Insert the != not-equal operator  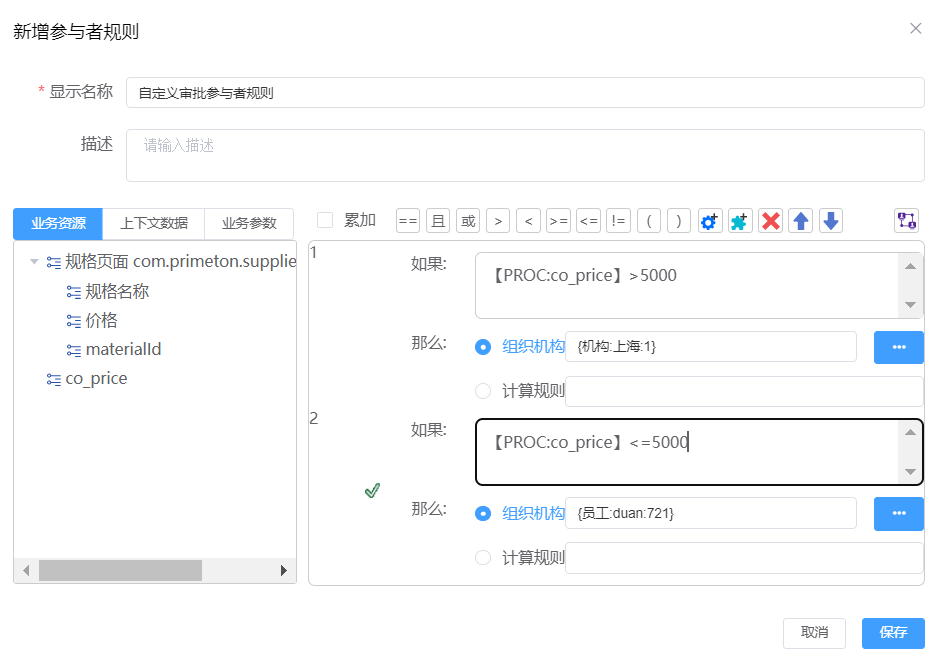pyautogui.click(x=618, y=221)
